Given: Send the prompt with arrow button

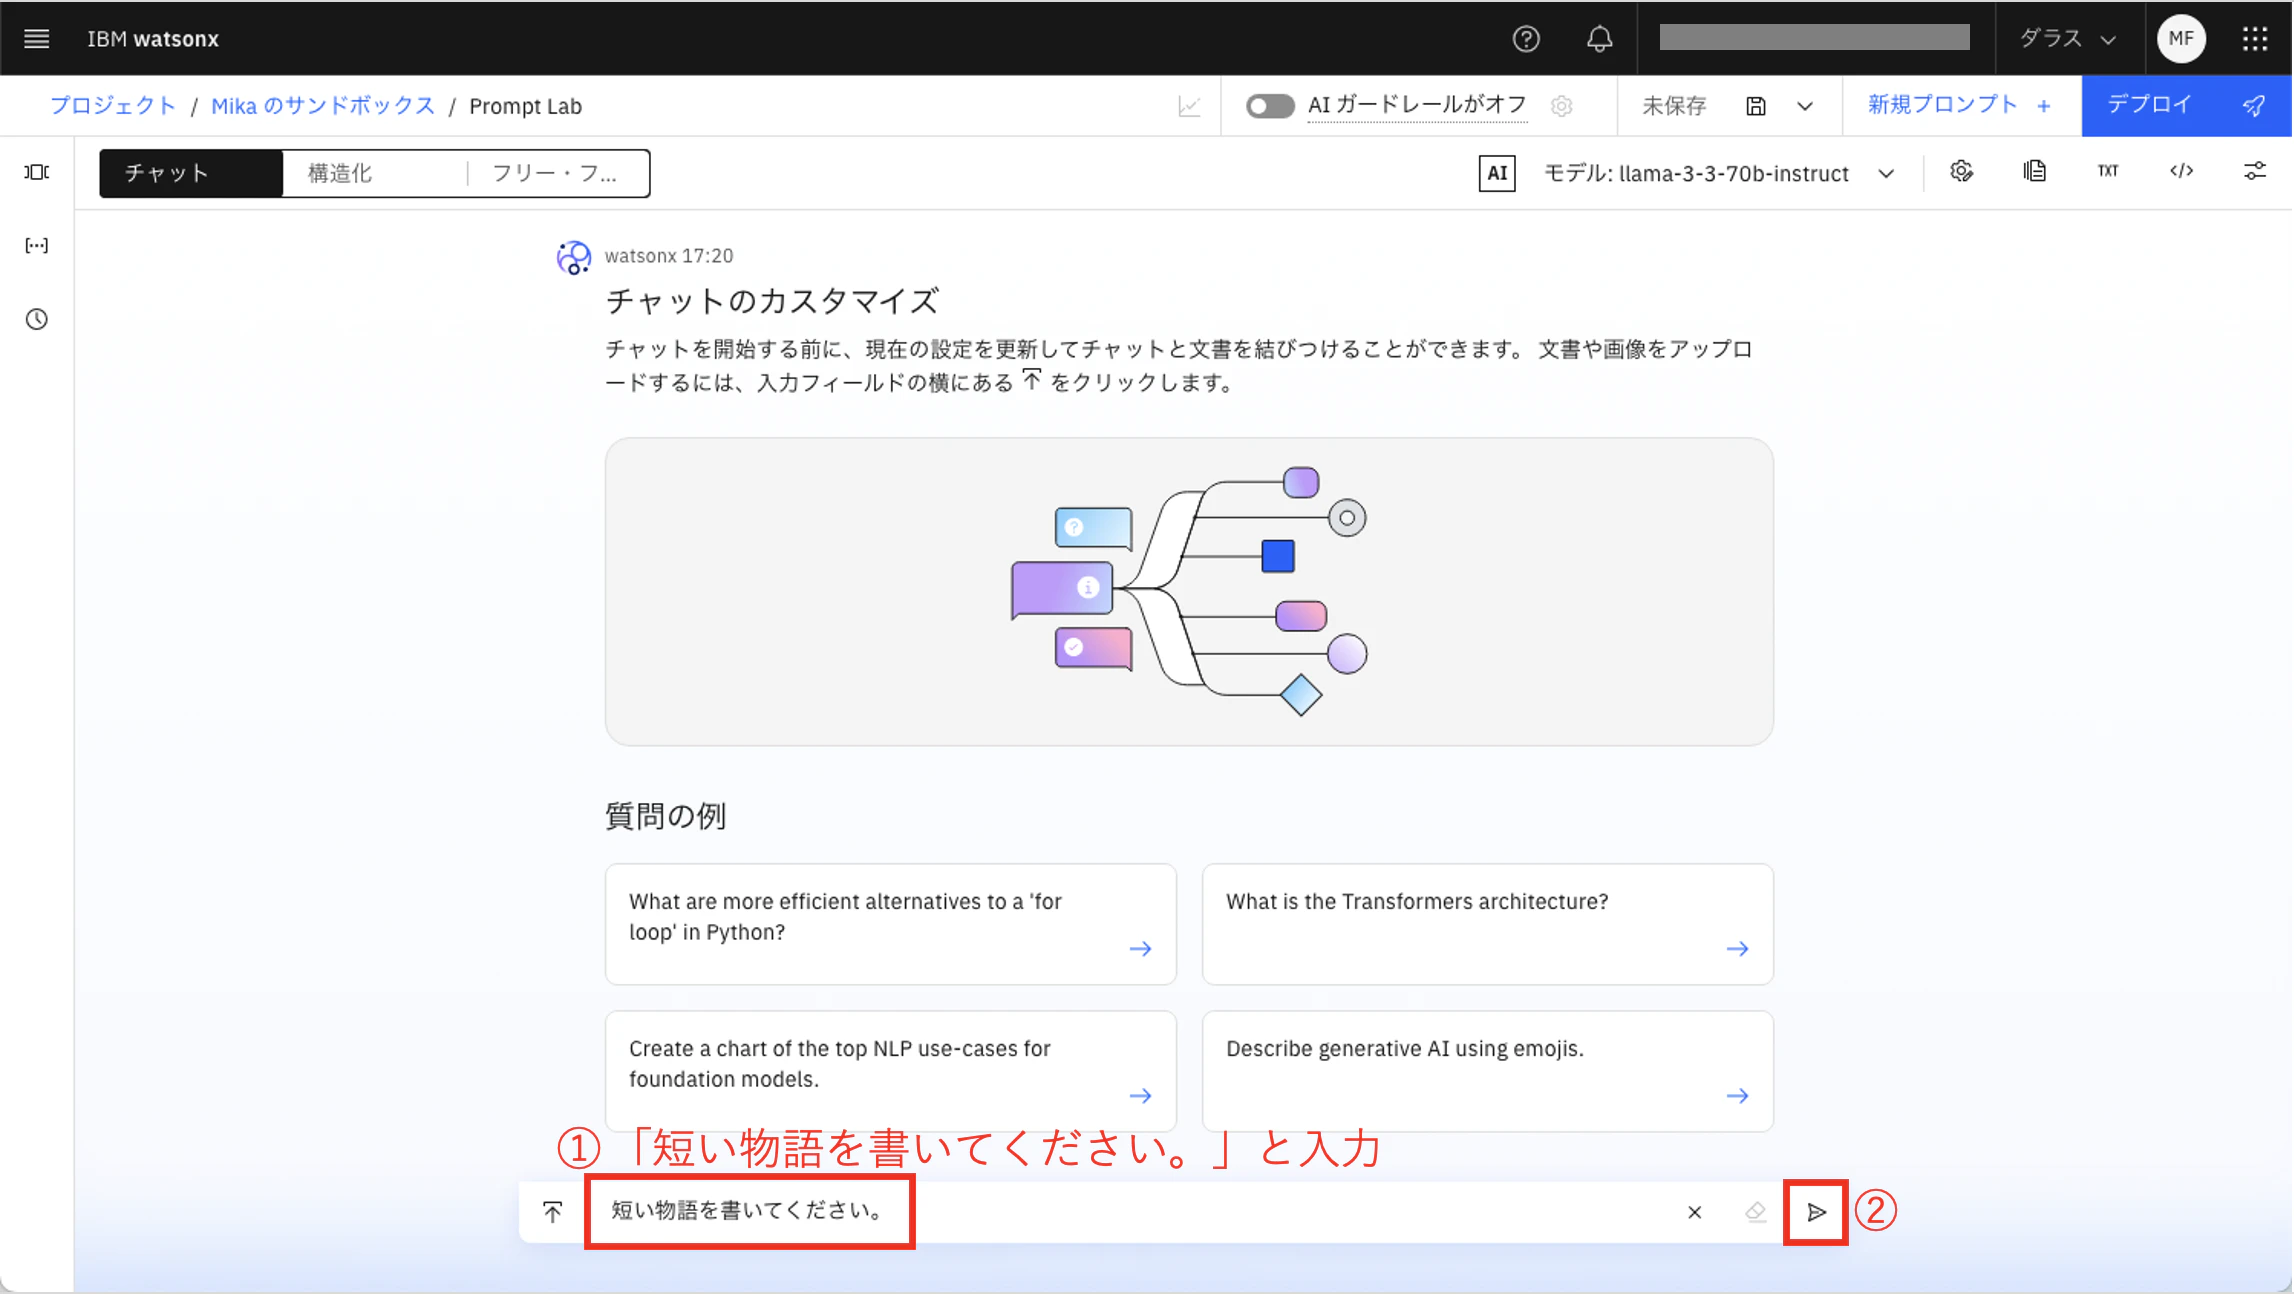Looking at the screenshot, I should [x=1816, y=1212].
